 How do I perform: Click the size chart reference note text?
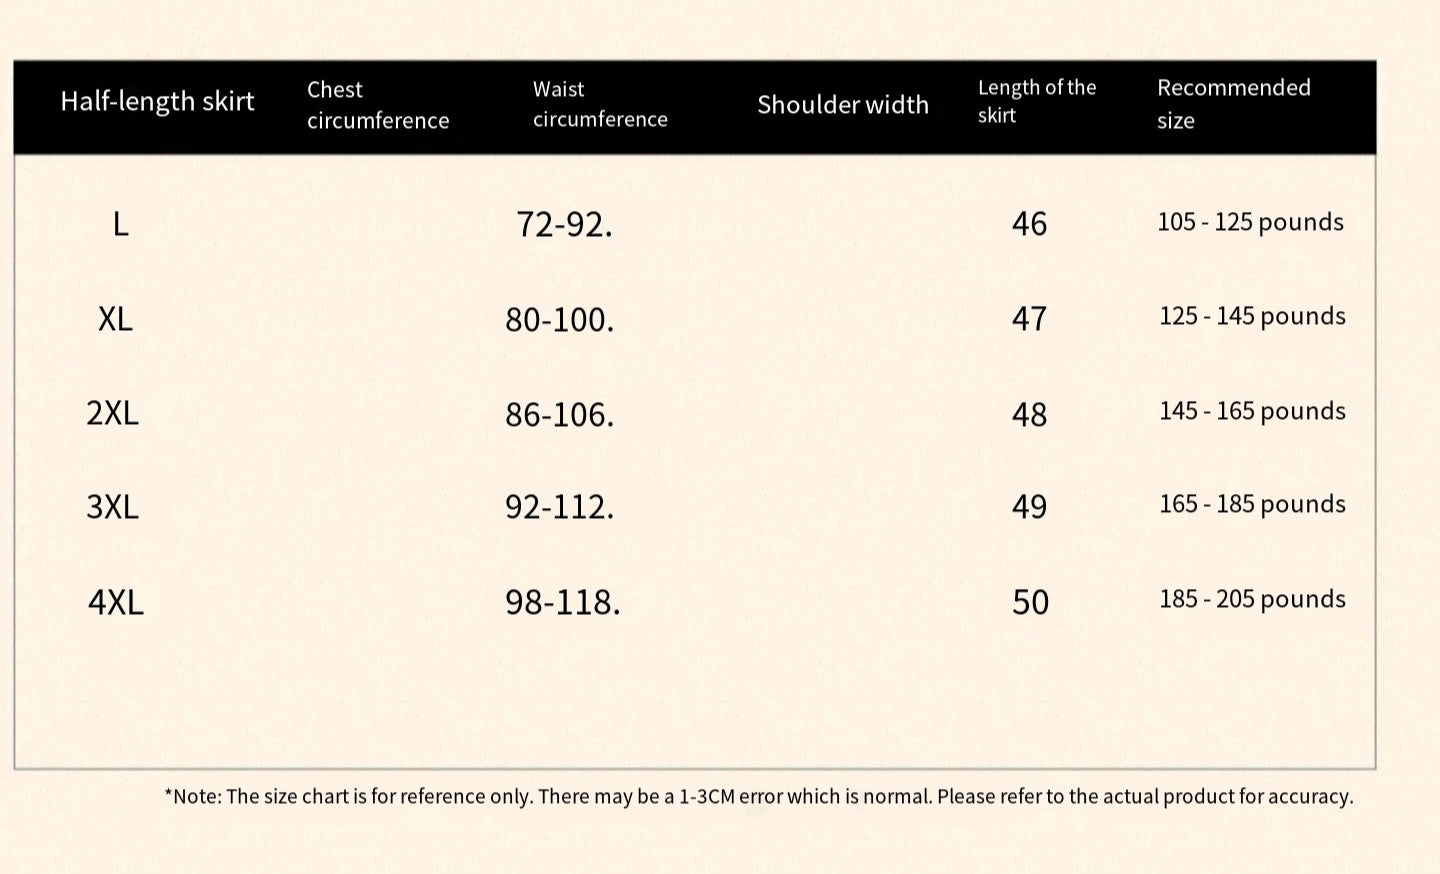tap(758, 797)
